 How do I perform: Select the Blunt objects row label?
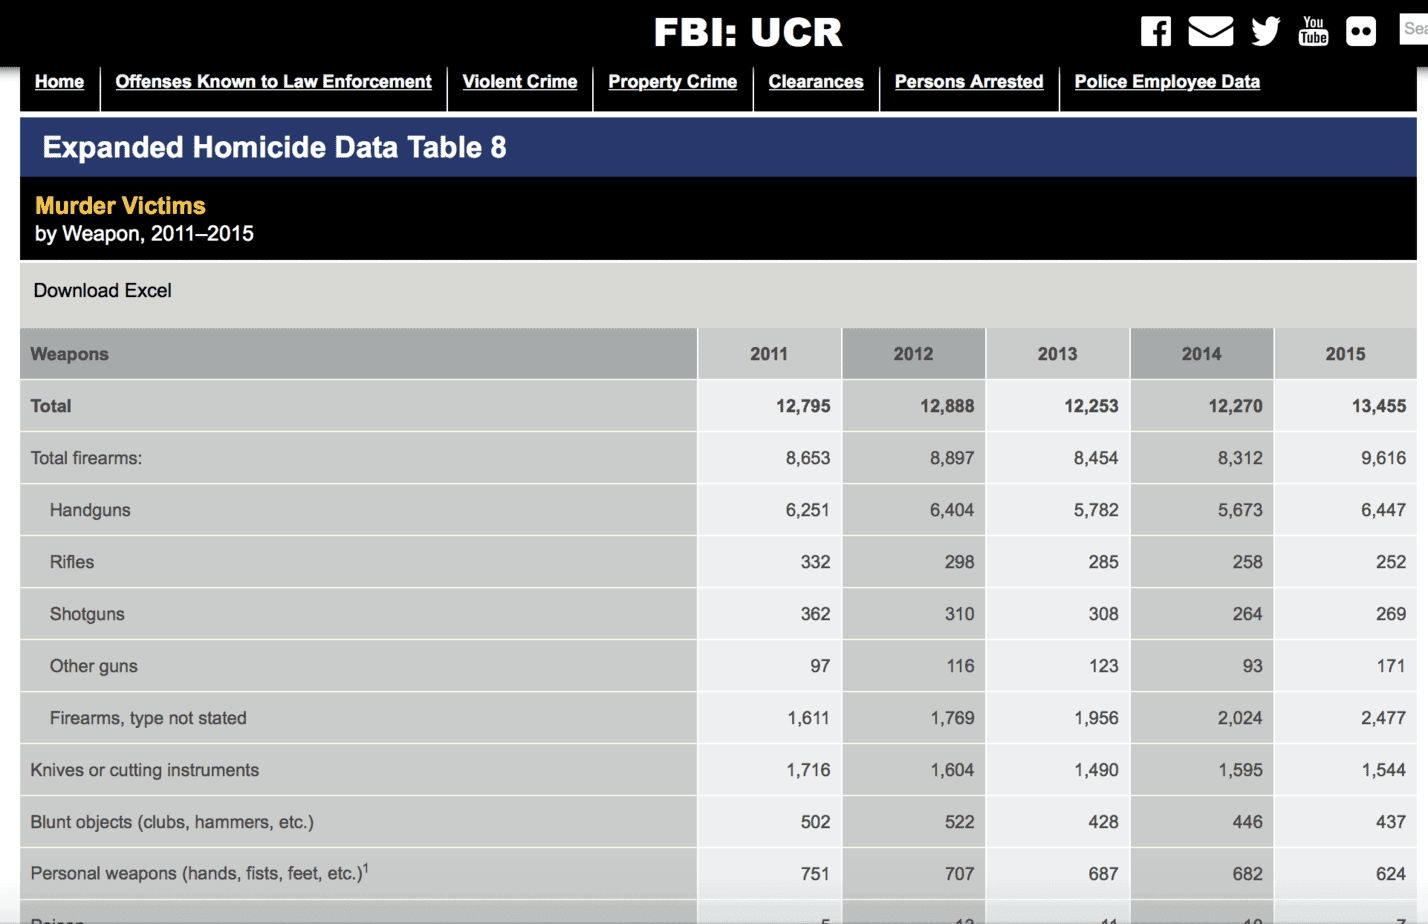pos(172,822)
